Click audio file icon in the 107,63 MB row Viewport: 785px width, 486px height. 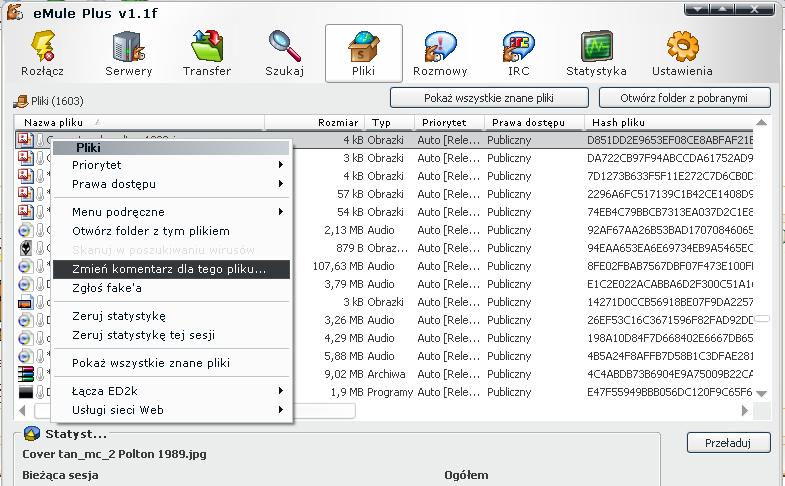(x=25, y=266)
